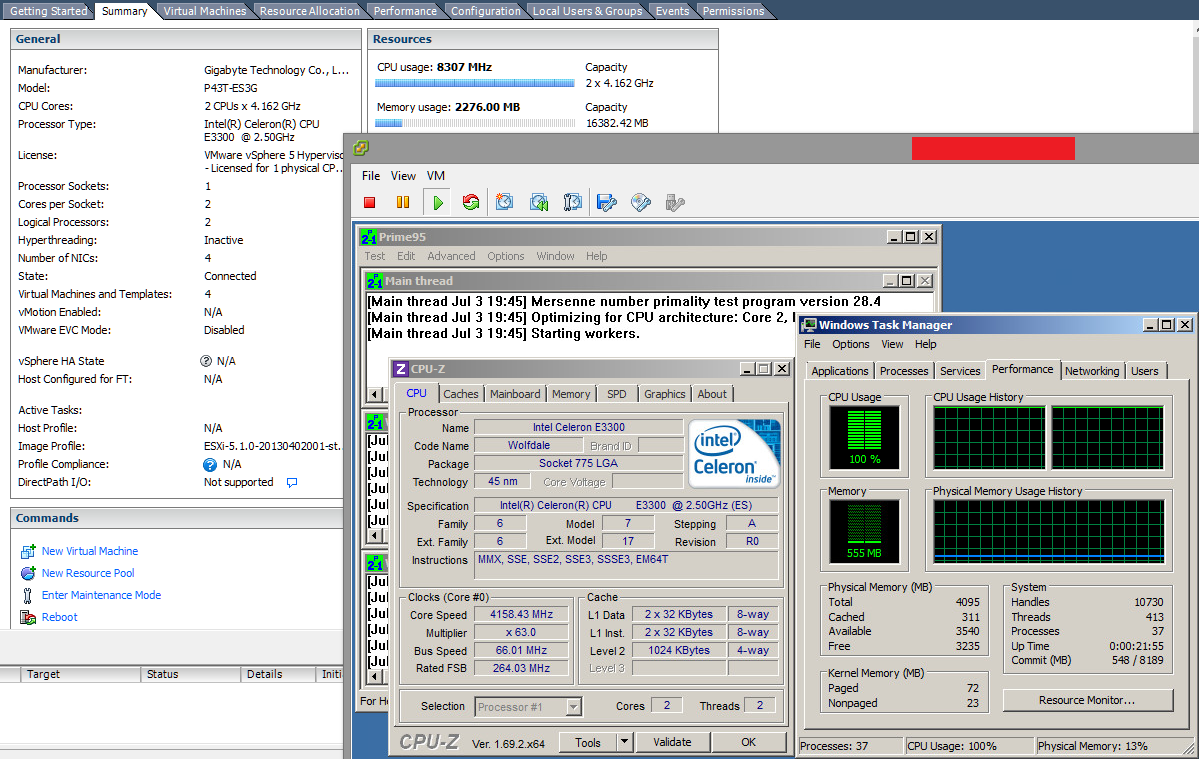
Task: Take a VM snapshot from the console toolbar
Action: 505,203
